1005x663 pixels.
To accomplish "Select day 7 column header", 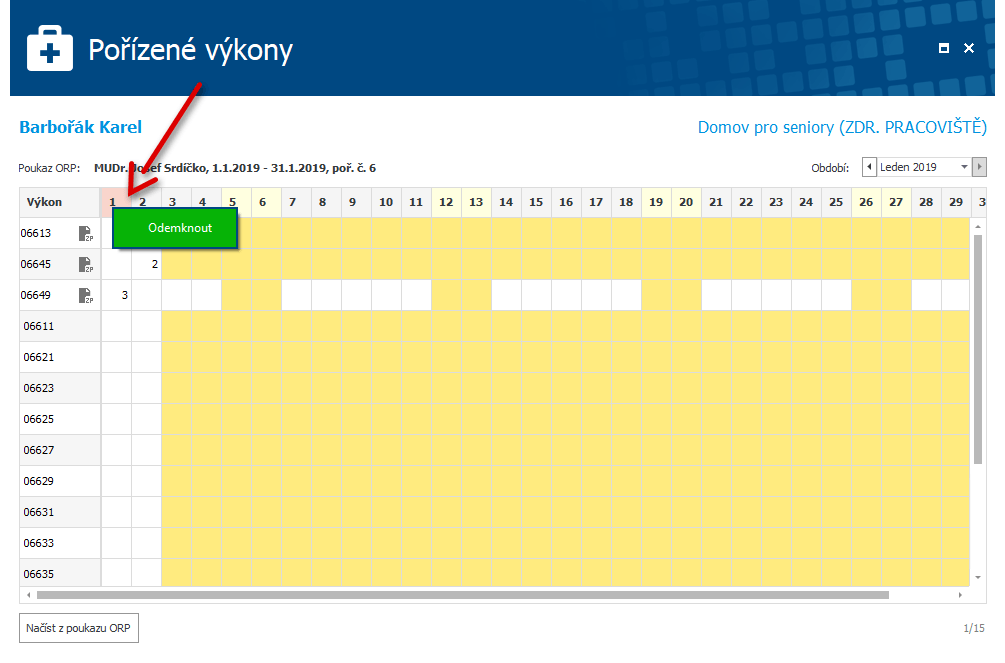I will click(296, 202).
